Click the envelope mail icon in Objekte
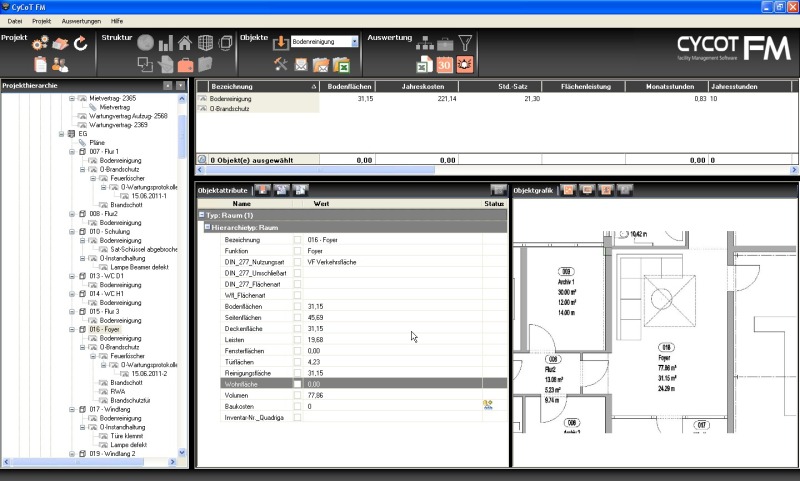The image size is (800, 481). point(301,65)
